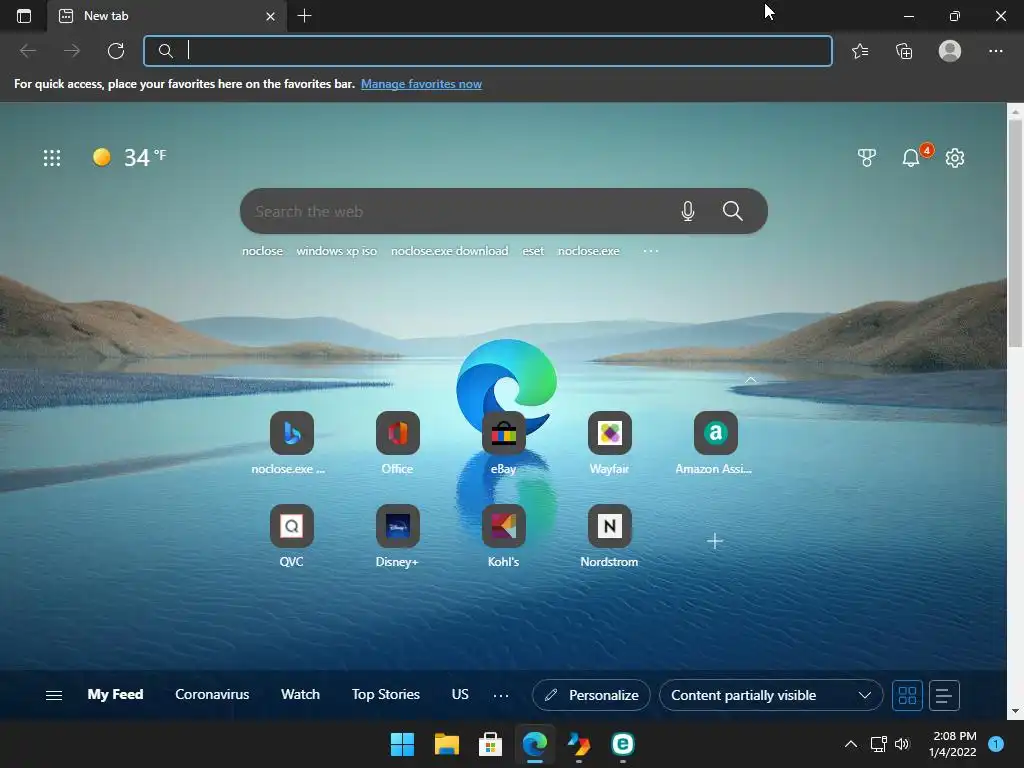Open the app launcher grid icon

52,157
